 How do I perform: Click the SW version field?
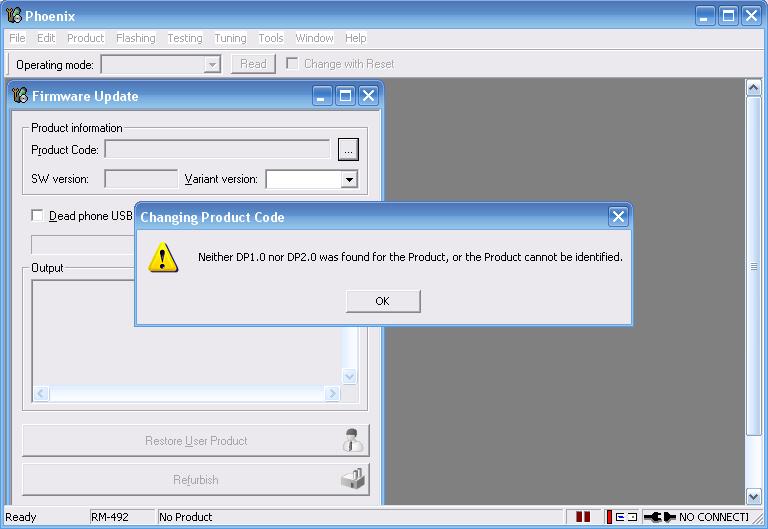click(141, 179)
